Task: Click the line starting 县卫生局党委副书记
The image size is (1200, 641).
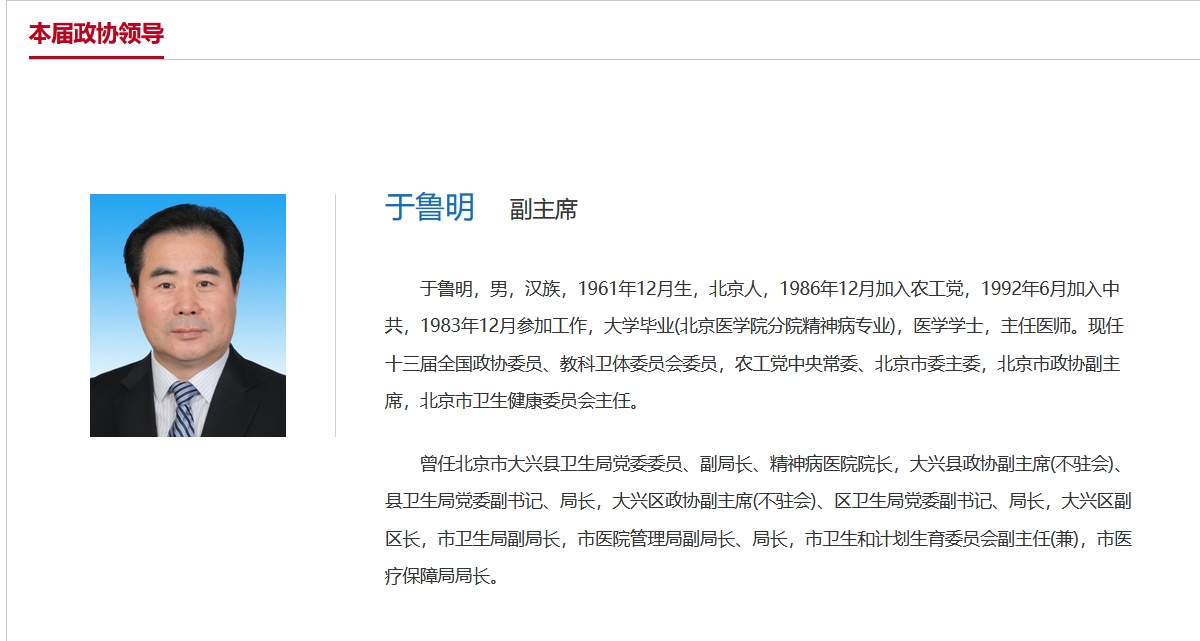Action: coord(758,501)
